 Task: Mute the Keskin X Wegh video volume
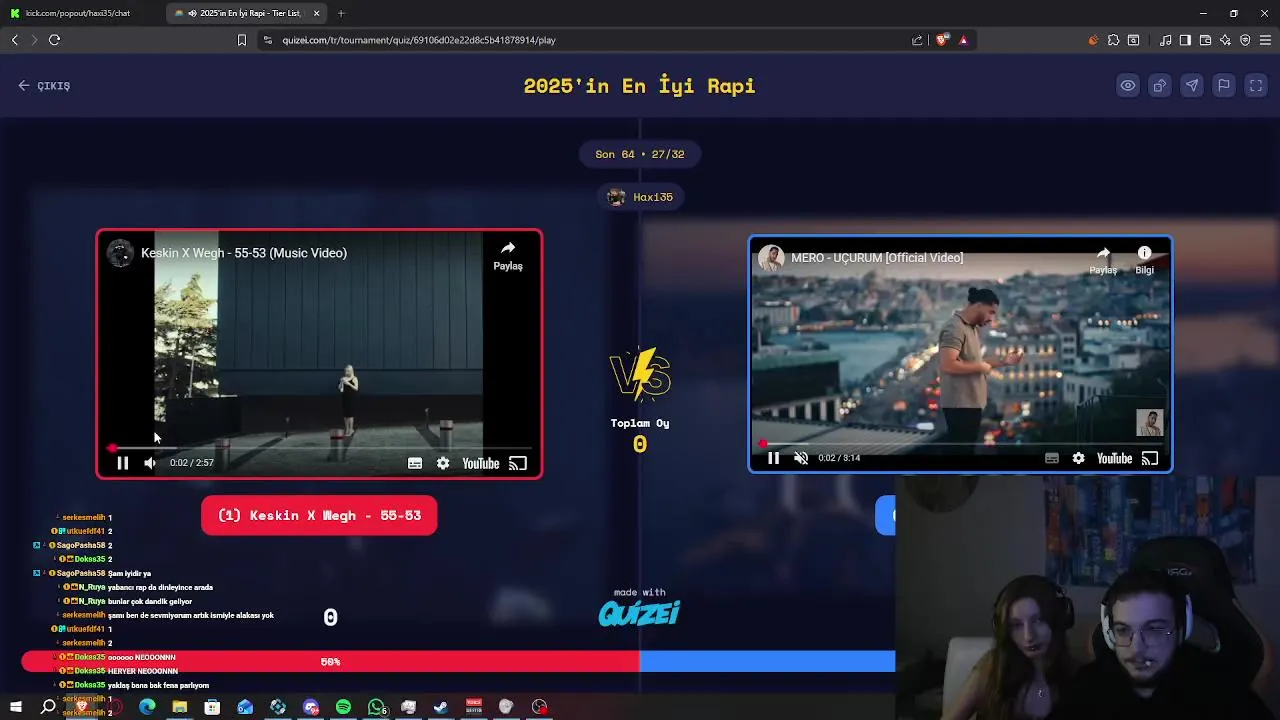pyautogui.click(x=150, y=463)
